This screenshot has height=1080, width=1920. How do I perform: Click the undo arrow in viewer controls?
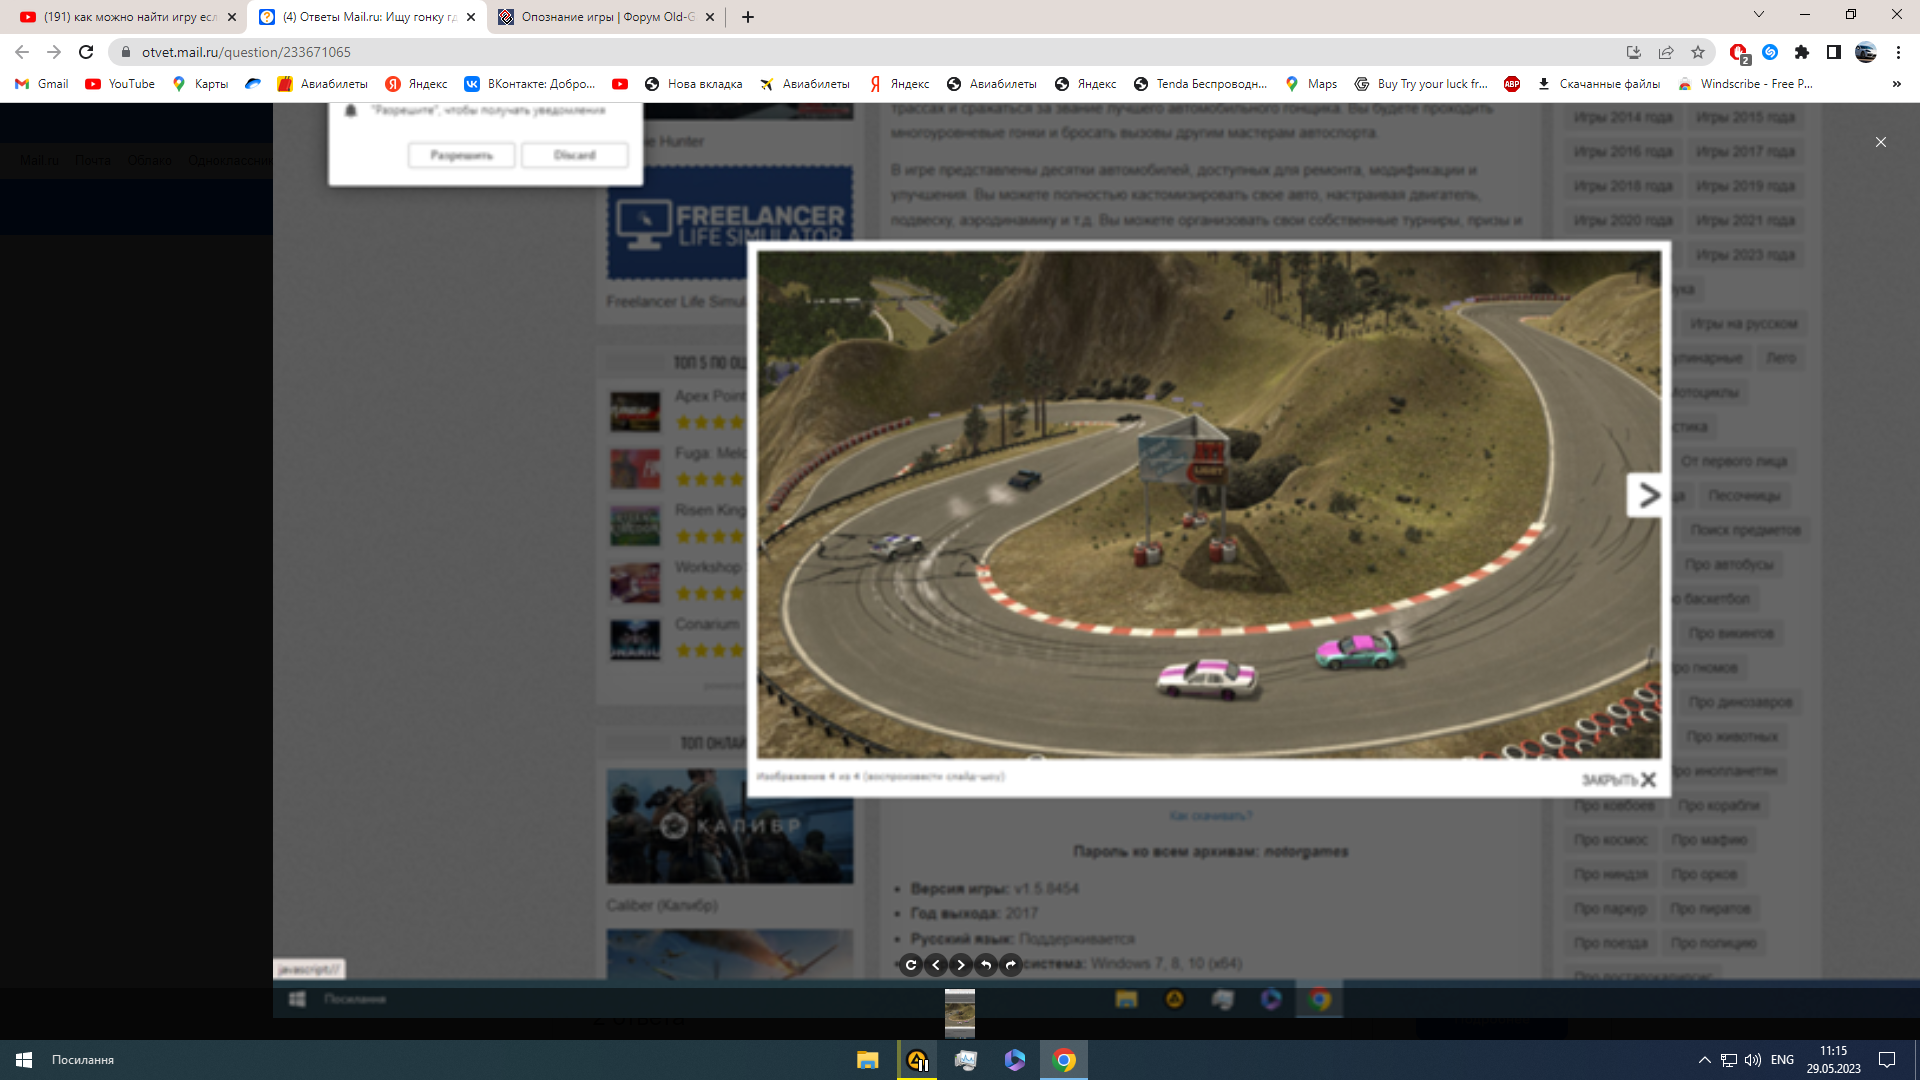(x=986, y=965)
